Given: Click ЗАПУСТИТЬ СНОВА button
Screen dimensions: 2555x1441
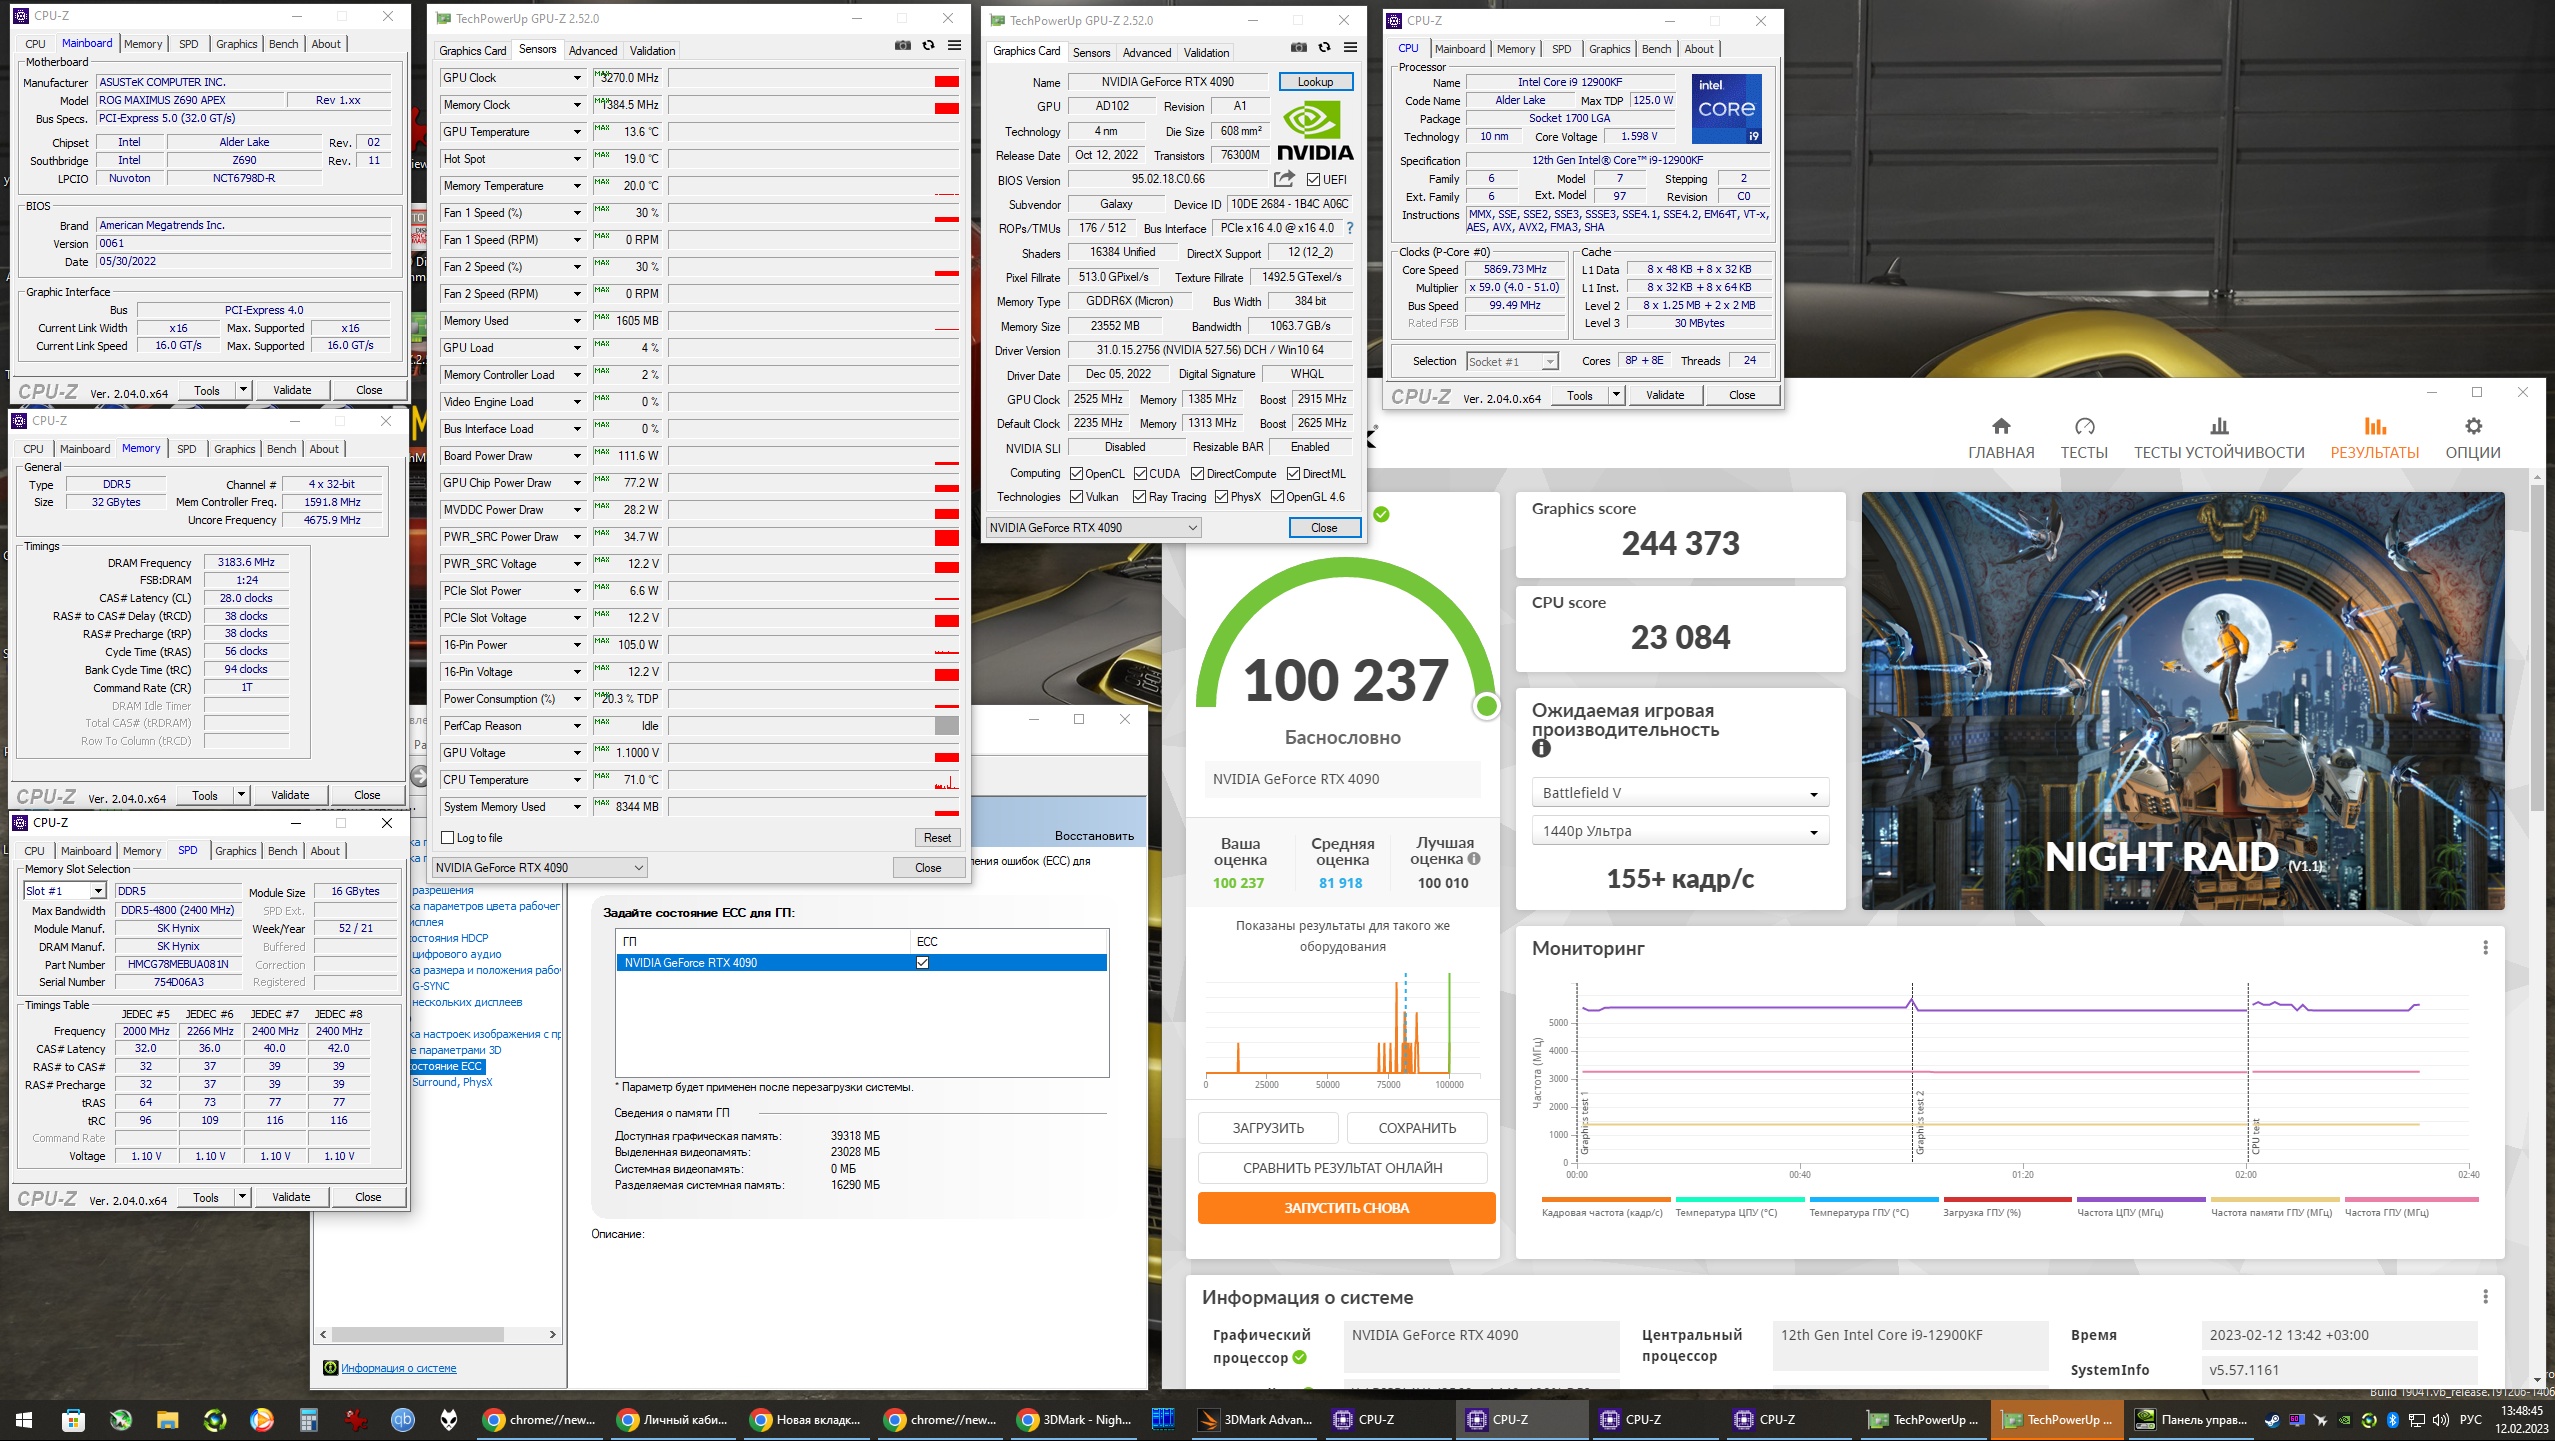Looking at the screenshot, I should point(1346,1208).
